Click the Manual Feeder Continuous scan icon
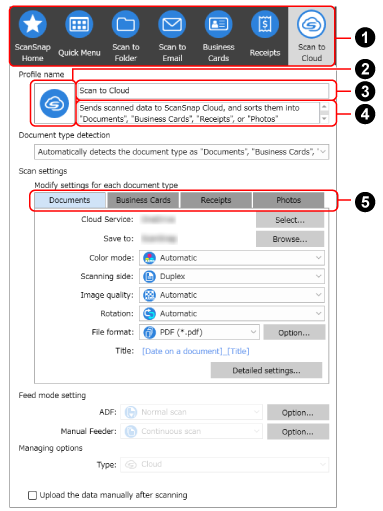 click(131, 431)
